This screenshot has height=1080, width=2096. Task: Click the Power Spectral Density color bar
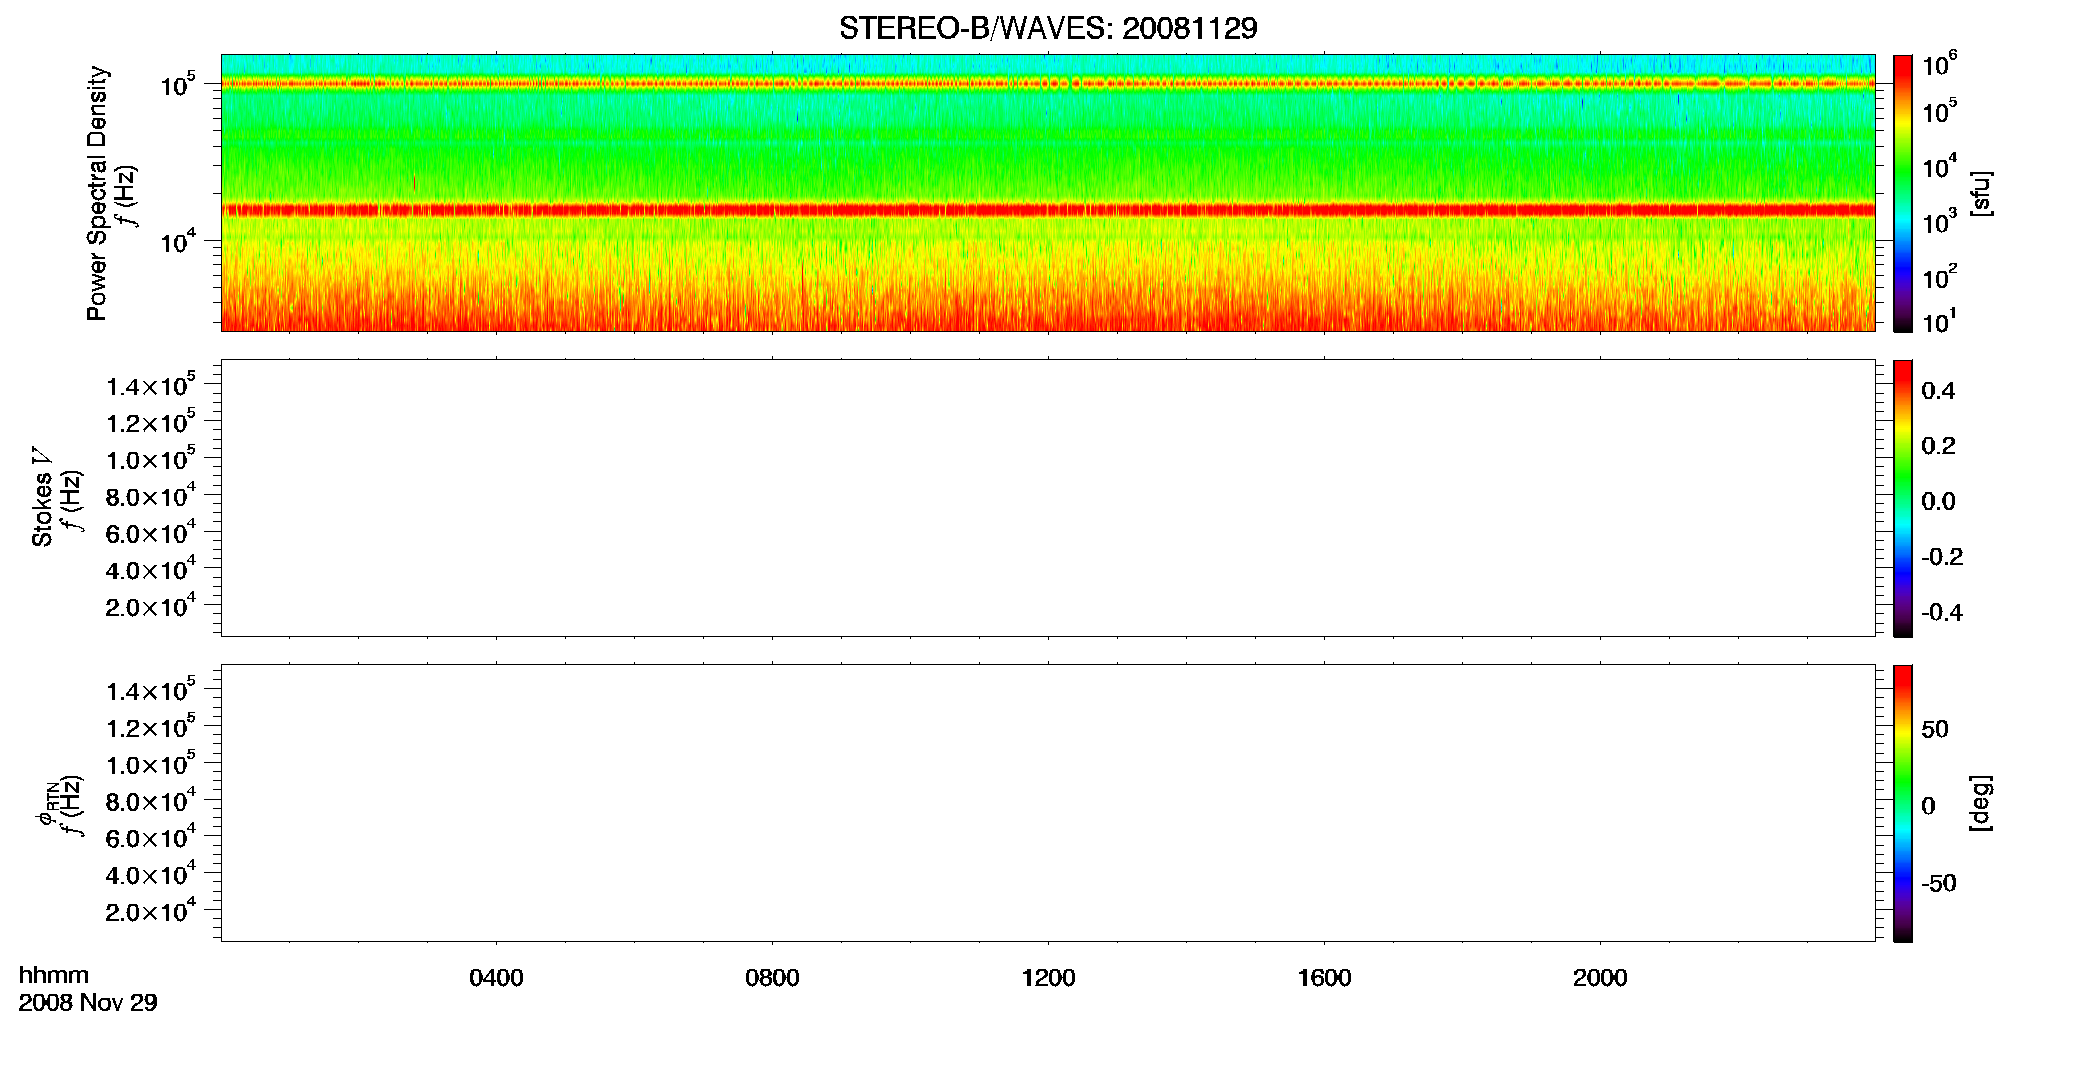pos(1902,193)
